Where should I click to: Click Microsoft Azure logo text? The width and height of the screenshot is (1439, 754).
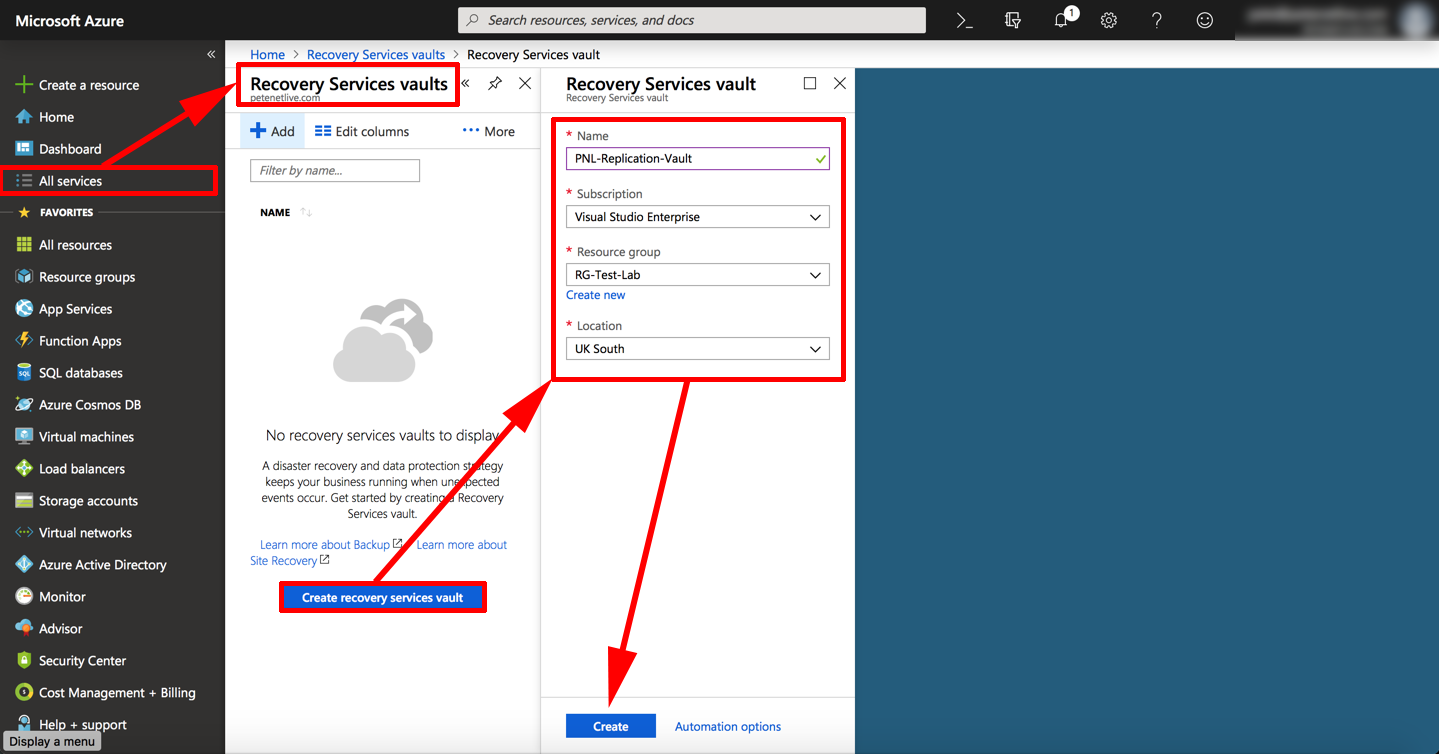(x=70, y=20)
